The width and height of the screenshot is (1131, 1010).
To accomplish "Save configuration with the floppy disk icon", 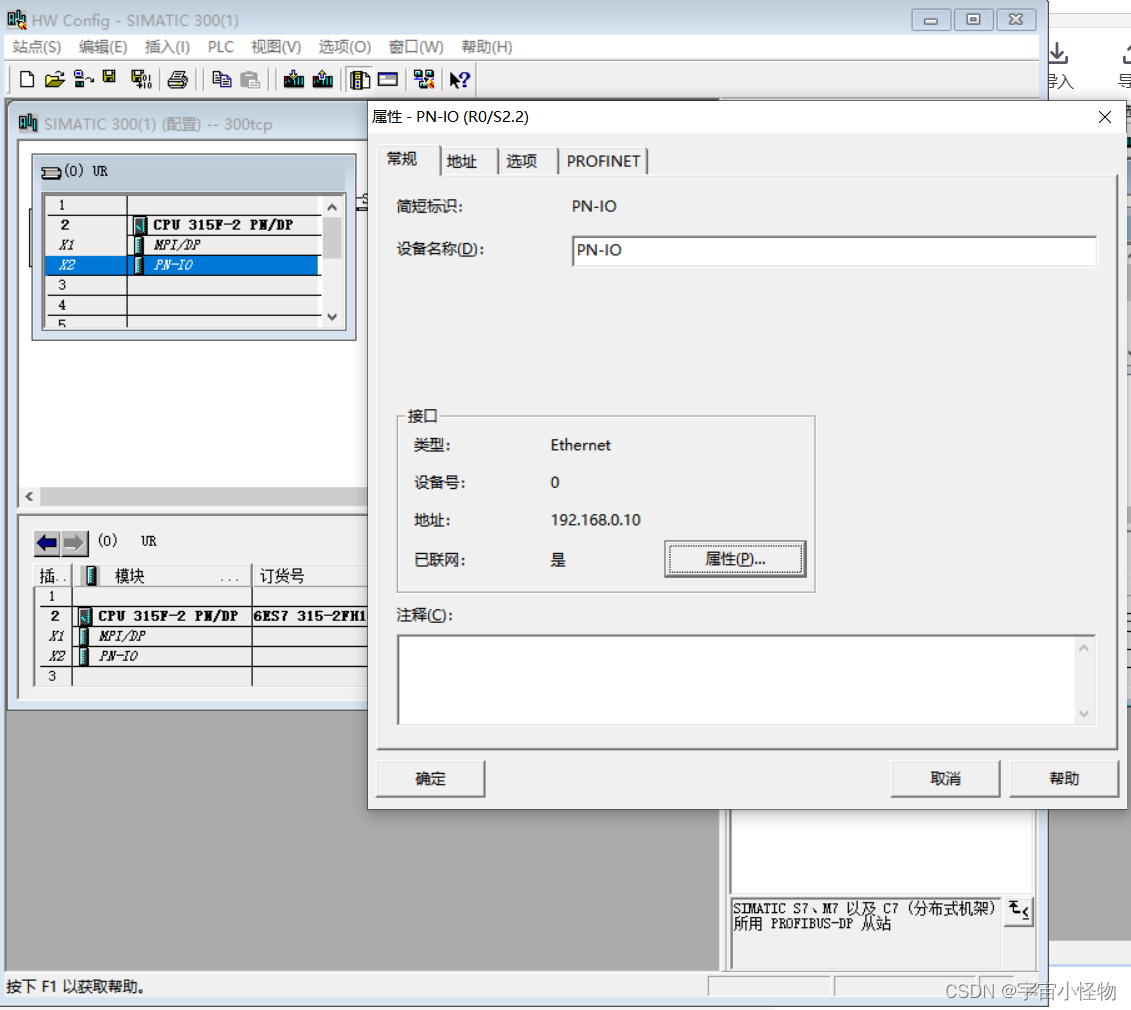I will tap(109, 77).
